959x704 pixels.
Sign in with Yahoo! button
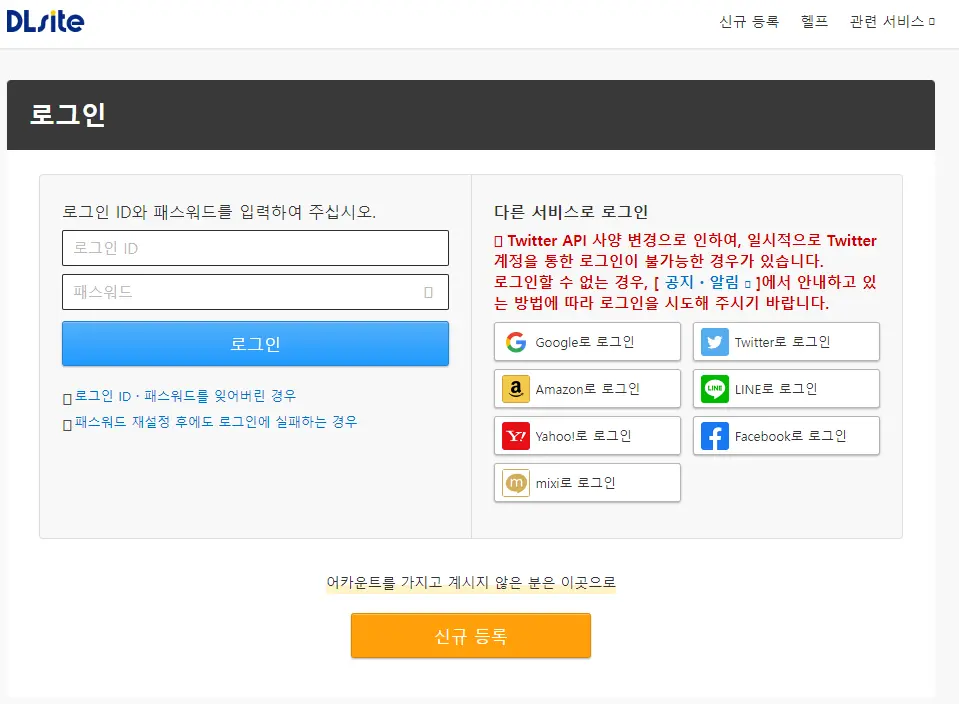587,436
